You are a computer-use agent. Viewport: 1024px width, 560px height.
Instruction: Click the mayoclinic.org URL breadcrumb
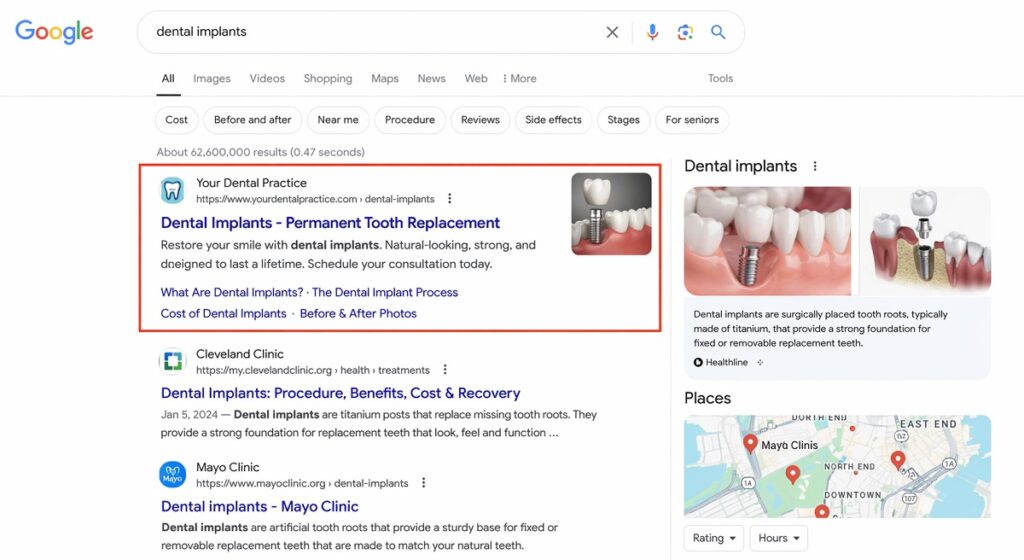(302, 484)
